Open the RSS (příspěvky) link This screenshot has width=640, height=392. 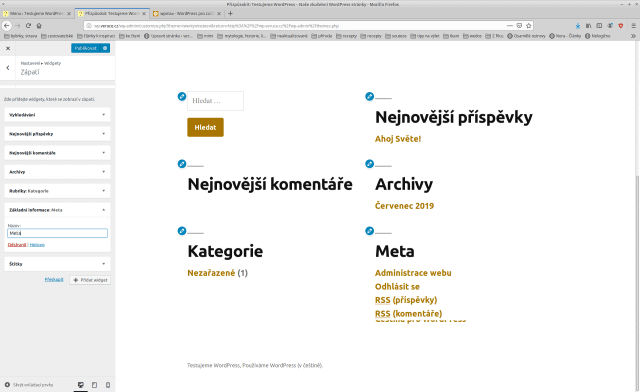tap(406, 300)
